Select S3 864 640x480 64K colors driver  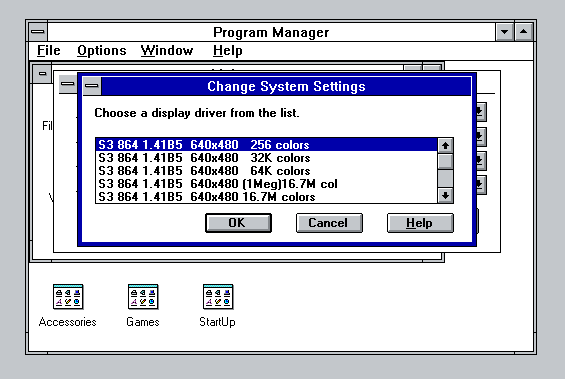[267, 171]
